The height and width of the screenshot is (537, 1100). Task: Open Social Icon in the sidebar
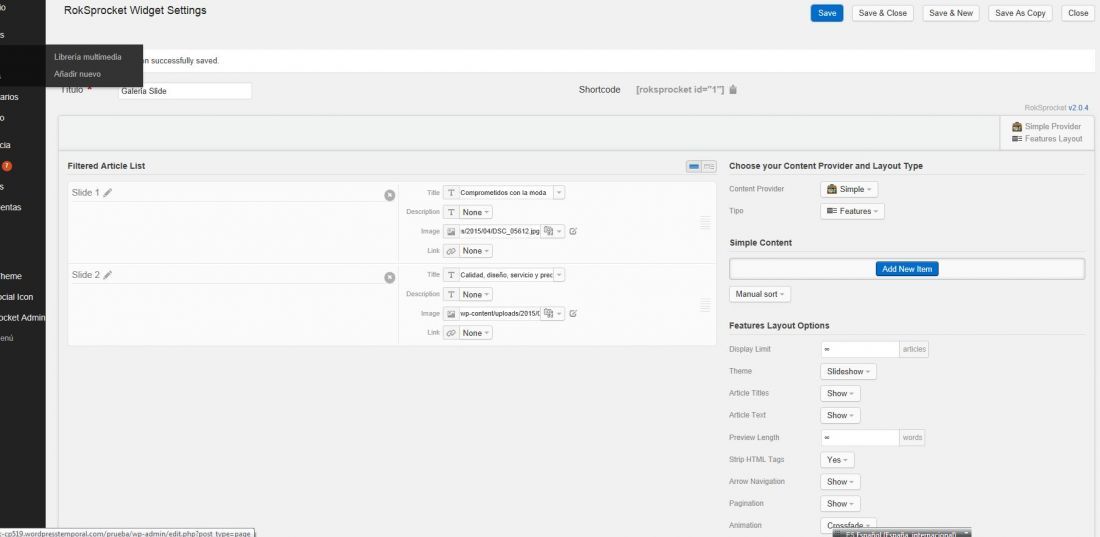tap(16, 297)
